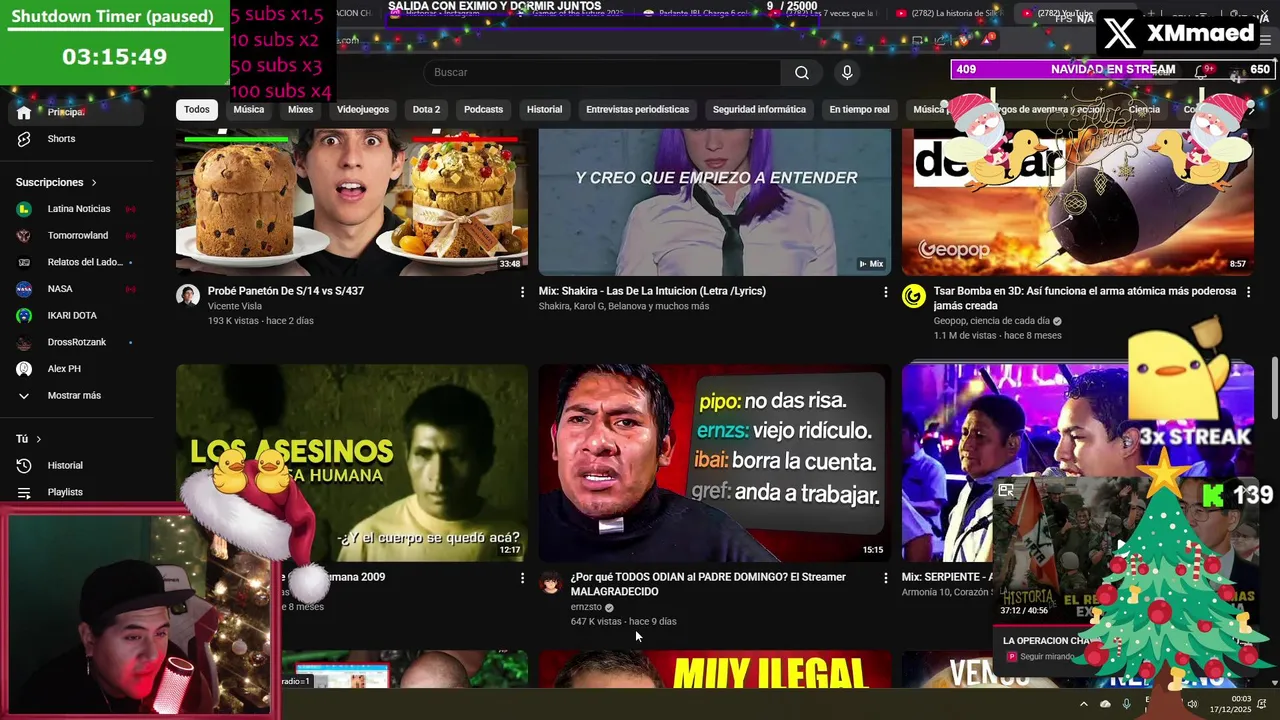Open options menu for Probé Panetón video
This screenshot has width=1280, height=720.
coord(522,292)
